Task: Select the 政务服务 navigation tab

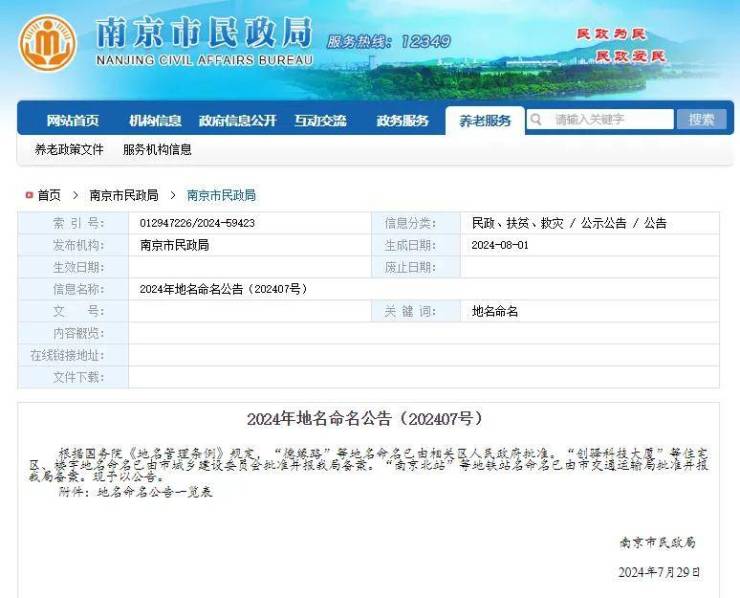Action: tap(402, 121)
